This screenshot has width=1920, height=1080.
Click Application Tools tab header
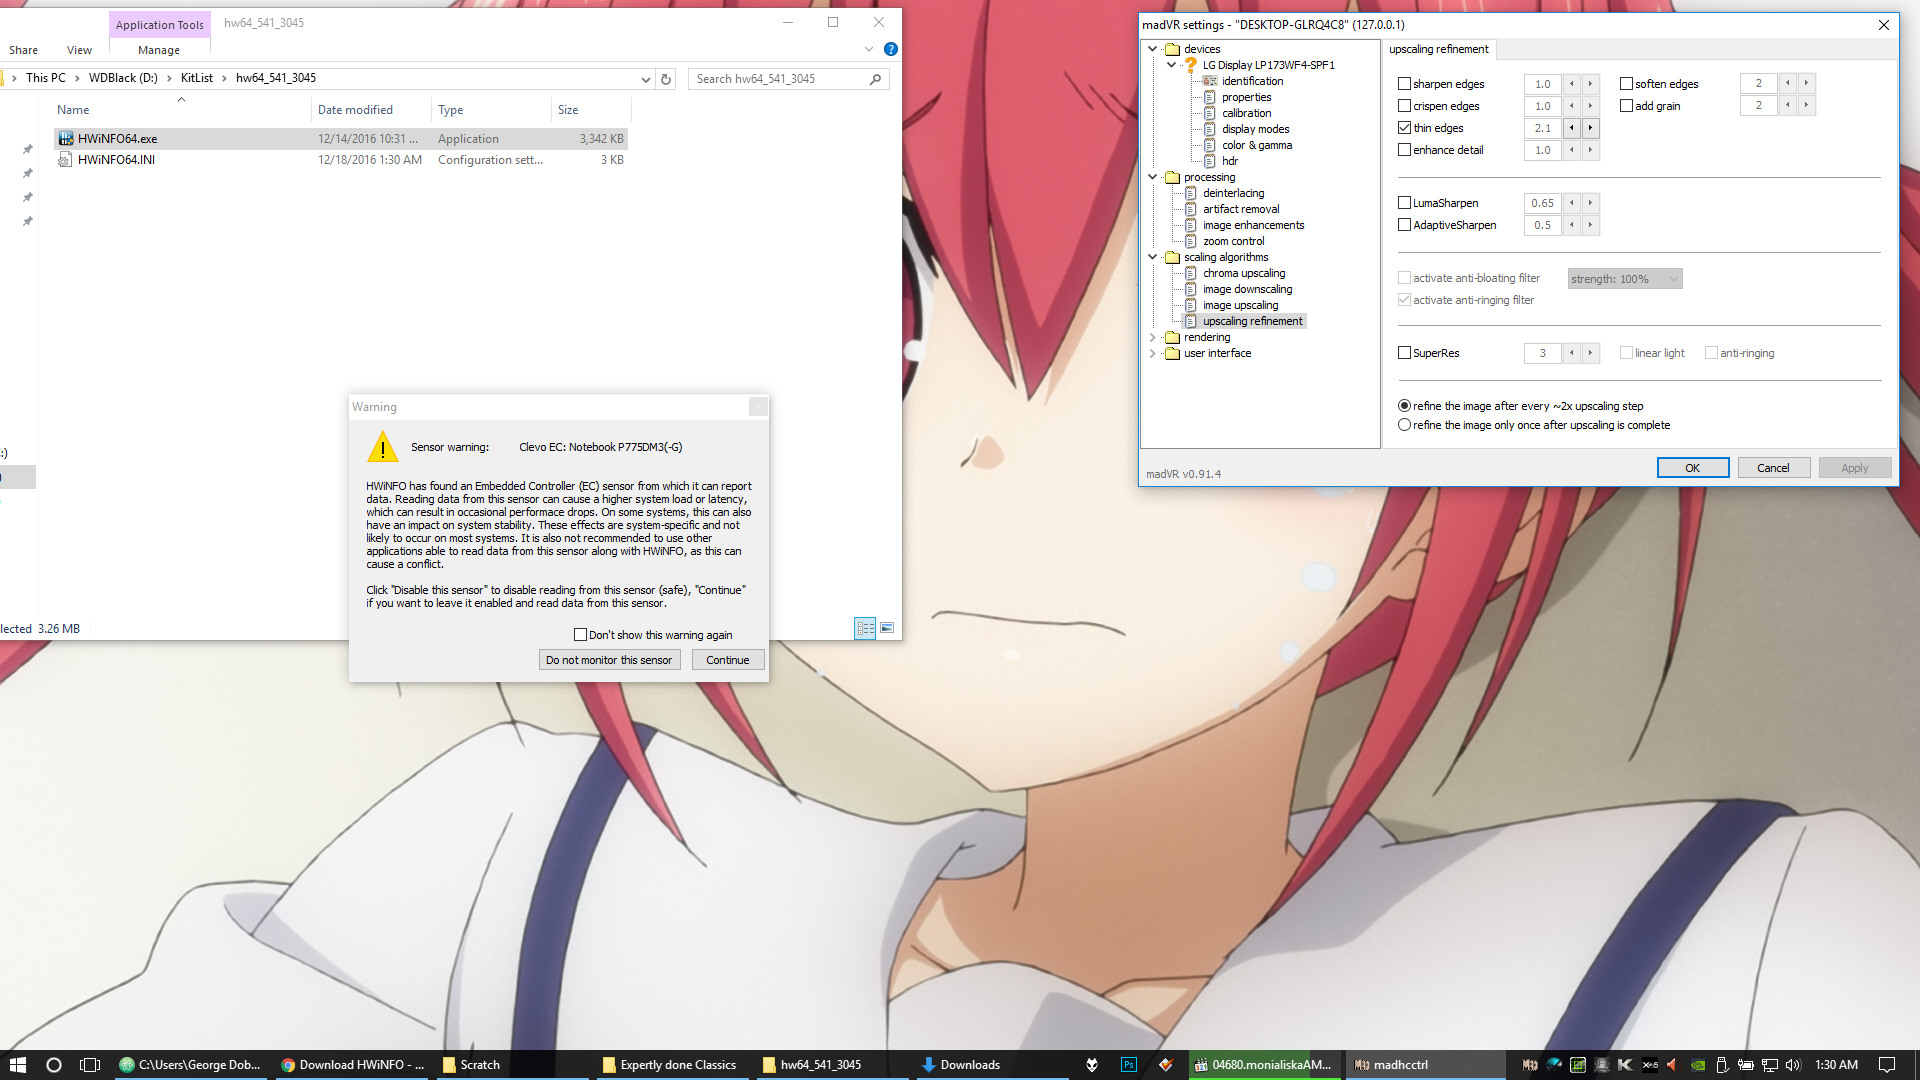159,25
